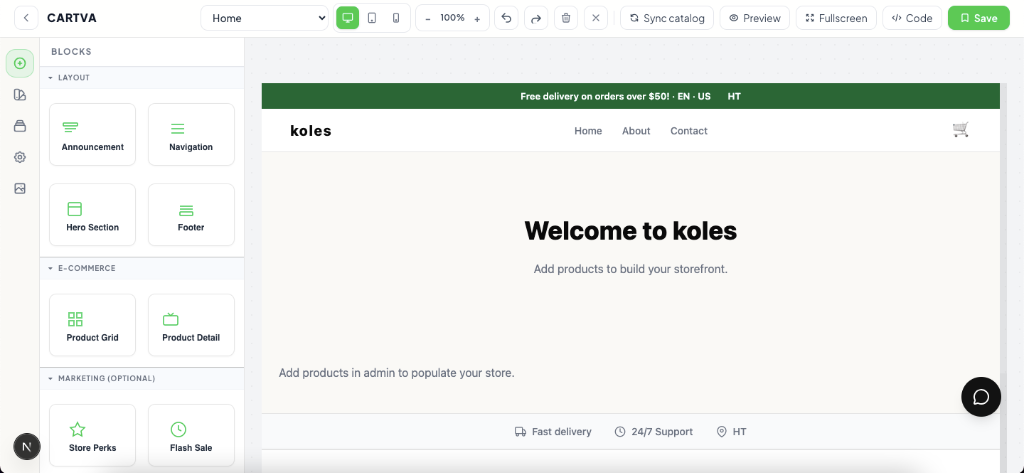This screenshot has height=473, width=1024.
Task: Collapse the LAYOUT blocks section
Action: tap(142, 78)
